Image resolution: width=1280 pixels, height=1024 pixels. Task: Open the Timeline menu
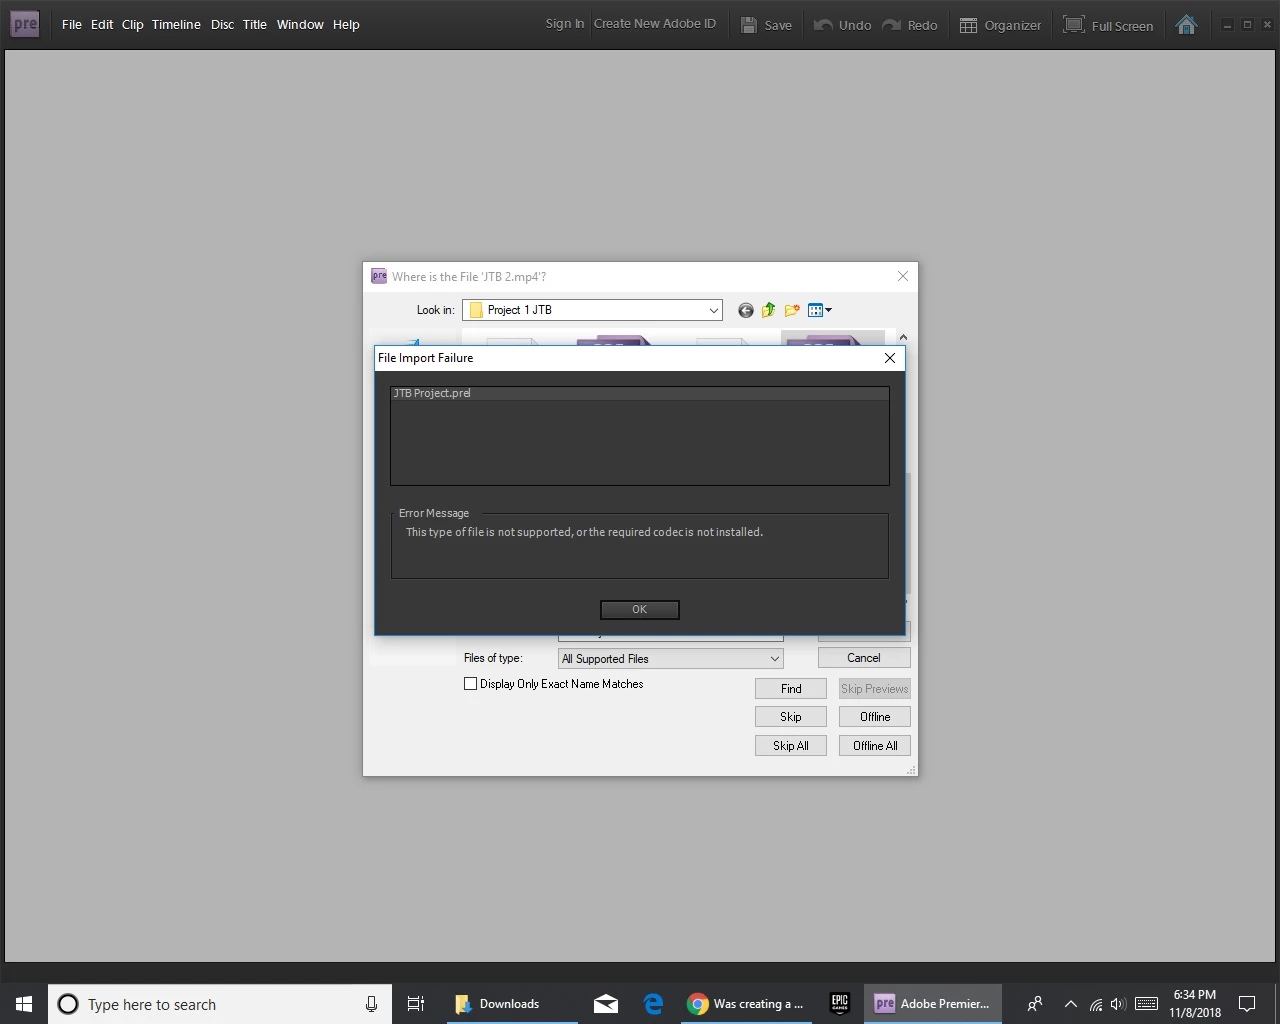(176, 25)
